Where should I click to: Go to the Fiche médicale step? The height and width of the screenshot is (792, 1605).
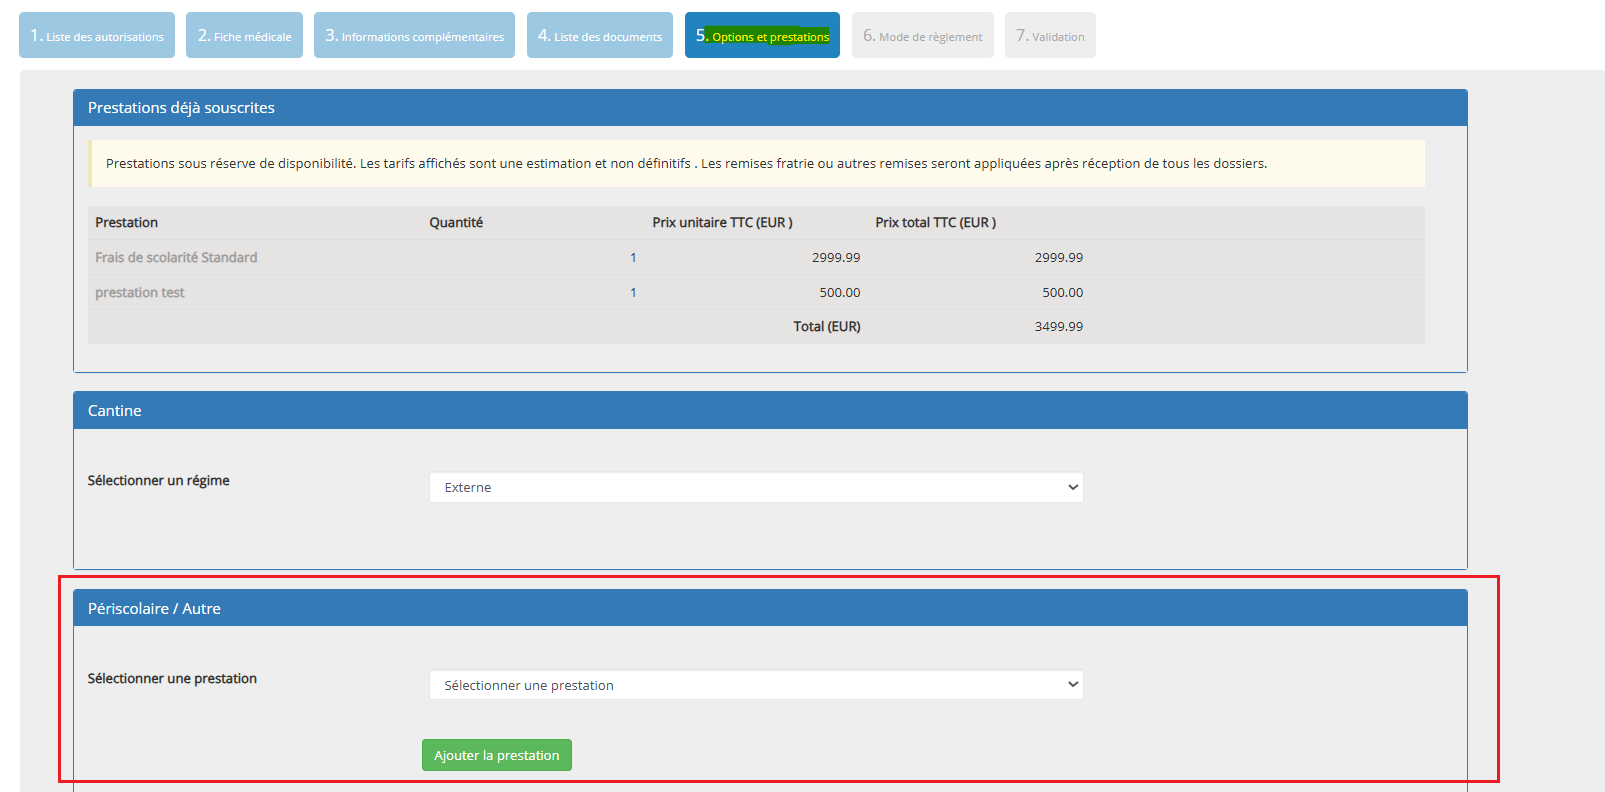coord(244,36)
